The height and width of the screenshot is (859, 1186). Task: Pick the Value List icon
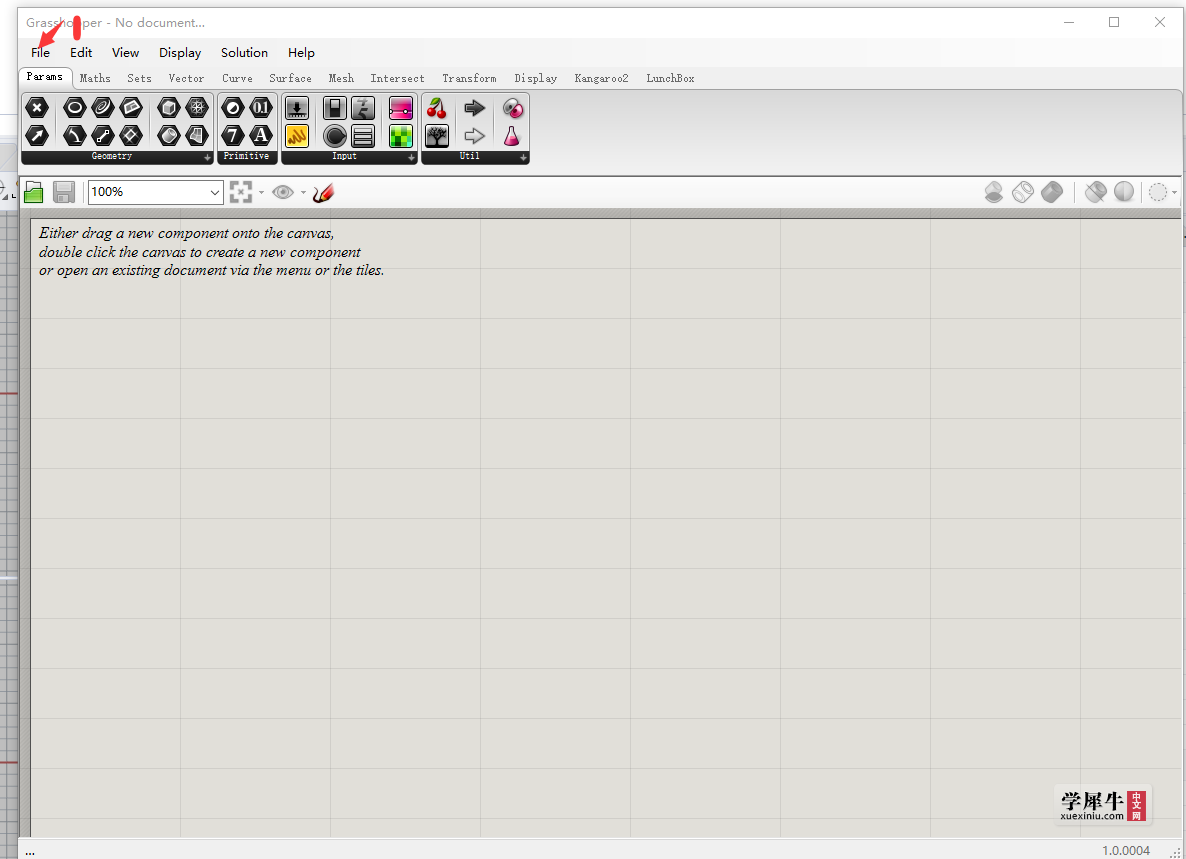tap(363, 135)
